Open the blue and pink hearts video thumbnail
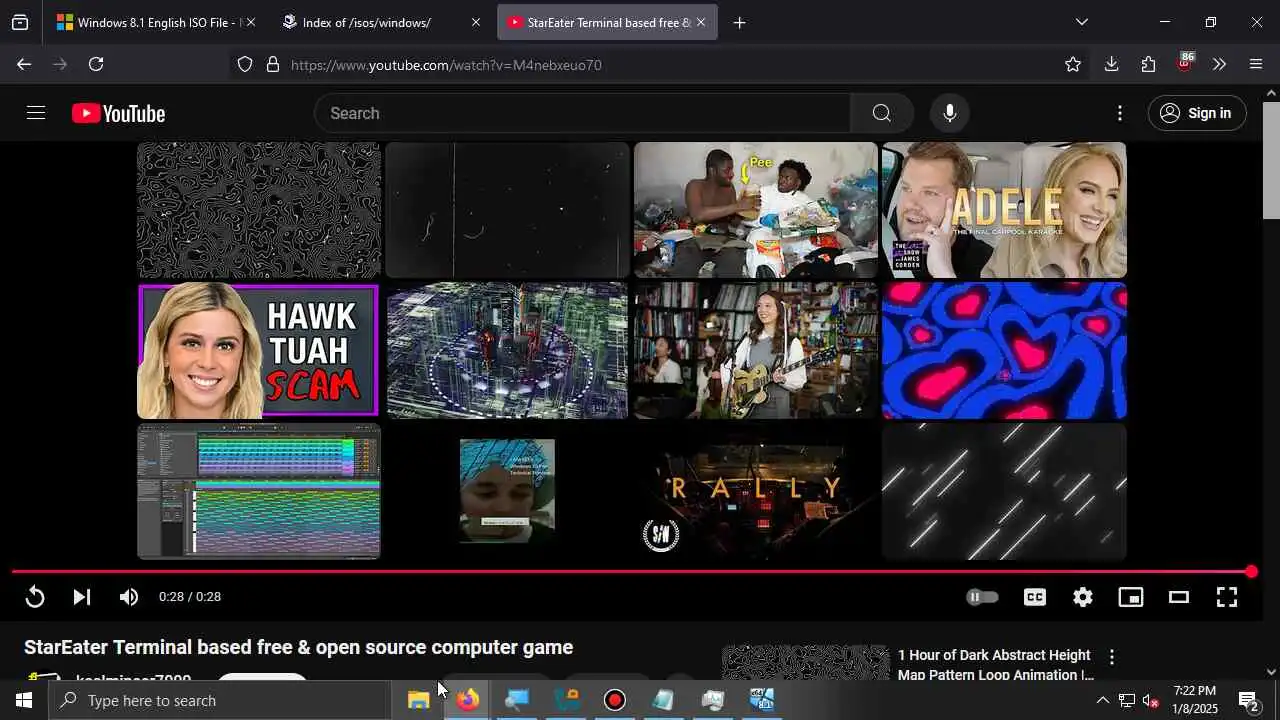This screenshot has width=1280, height=720. tap(1004, 350)
